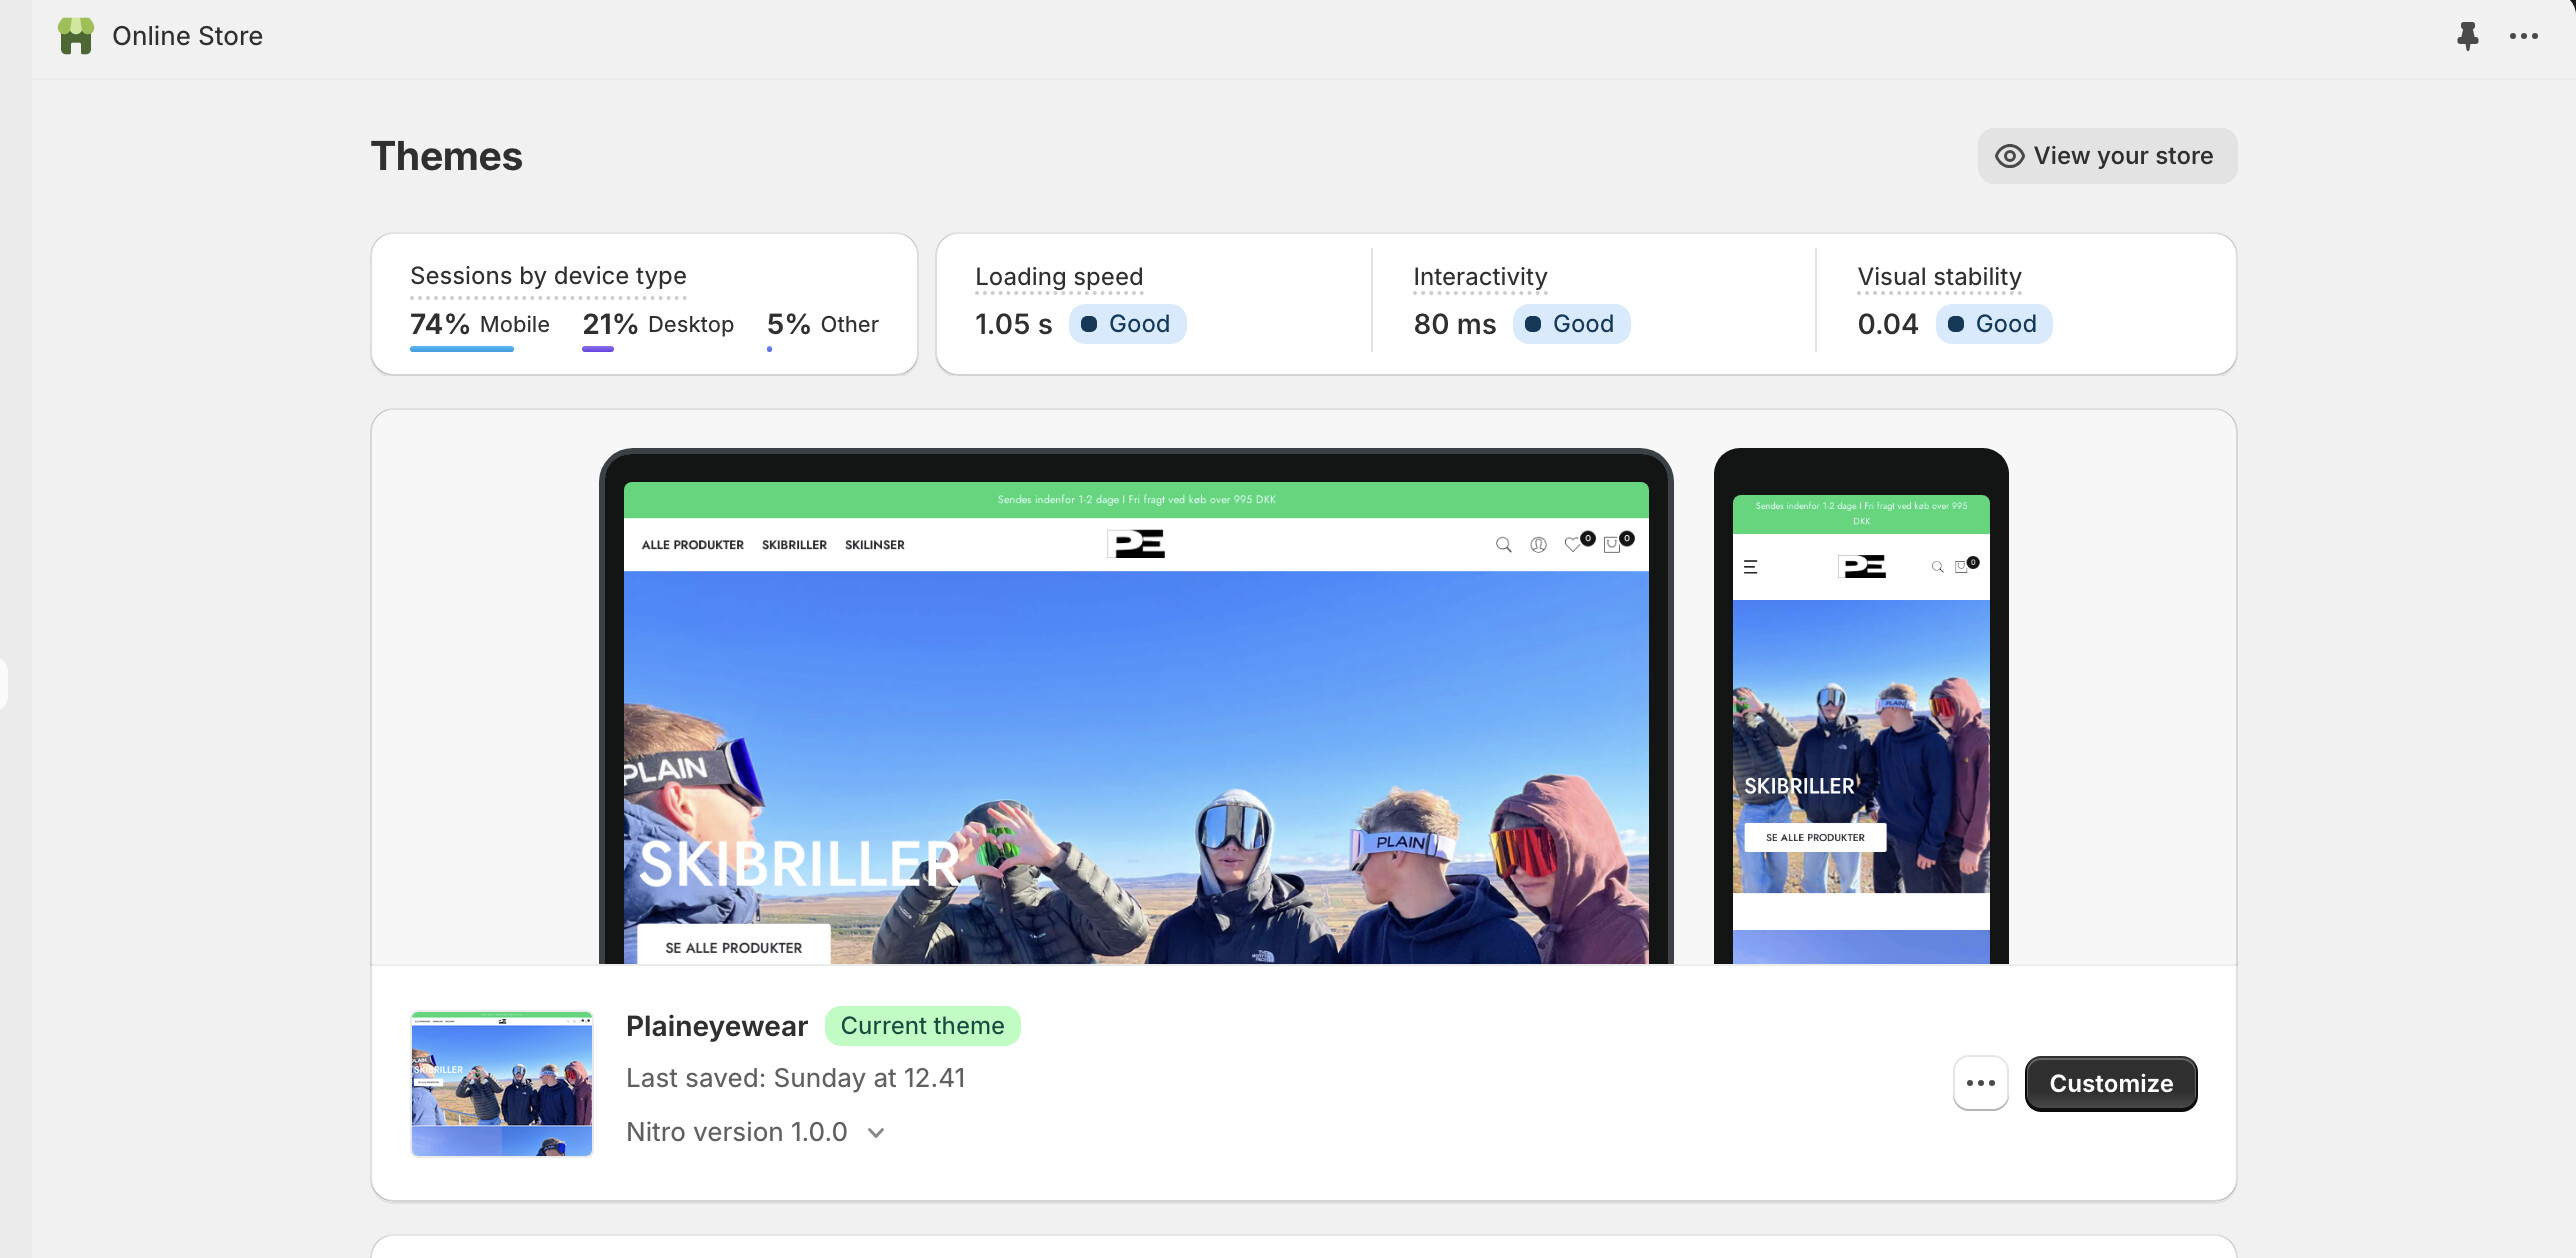2576x1258 pixels.
Task: Open SKIBRILLER menu item in preview
Action: [x=794, y=545]
